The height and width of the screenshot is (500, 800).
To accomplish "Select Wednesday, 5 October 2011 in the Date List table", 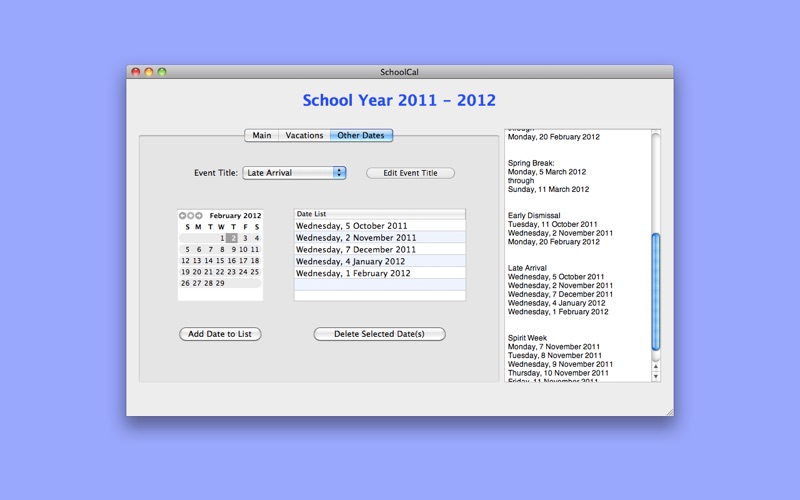I will (x=380, y=226).
